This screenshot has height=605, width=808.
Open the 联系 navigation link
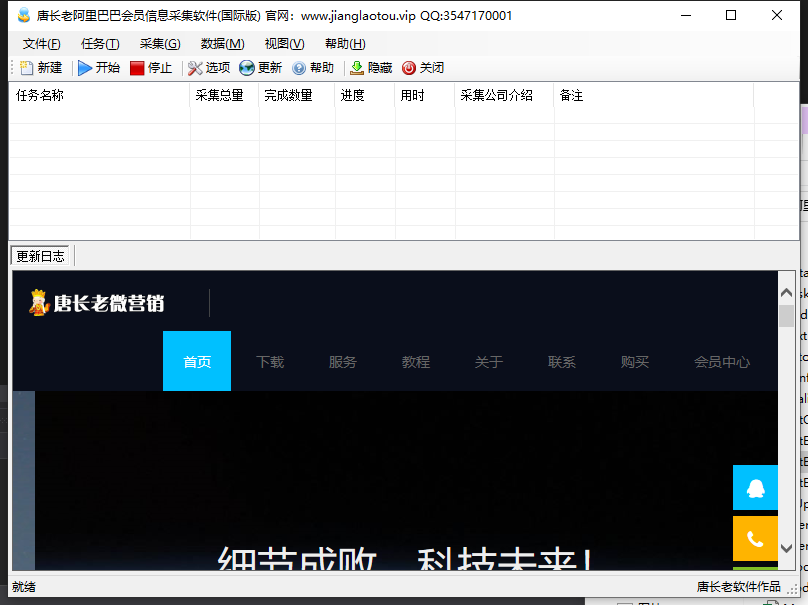click(x=562, y=362)
